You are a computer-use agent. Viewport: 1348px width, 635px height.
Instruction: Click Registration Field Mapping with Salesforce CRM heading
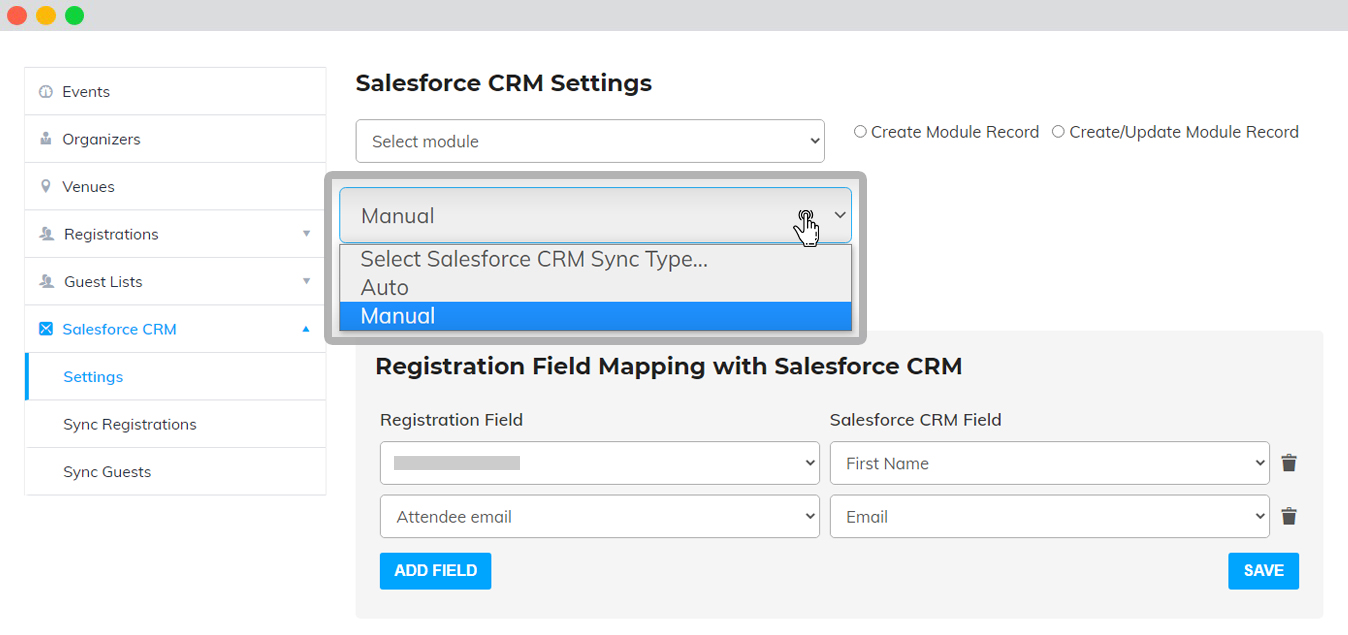point(669,367)
